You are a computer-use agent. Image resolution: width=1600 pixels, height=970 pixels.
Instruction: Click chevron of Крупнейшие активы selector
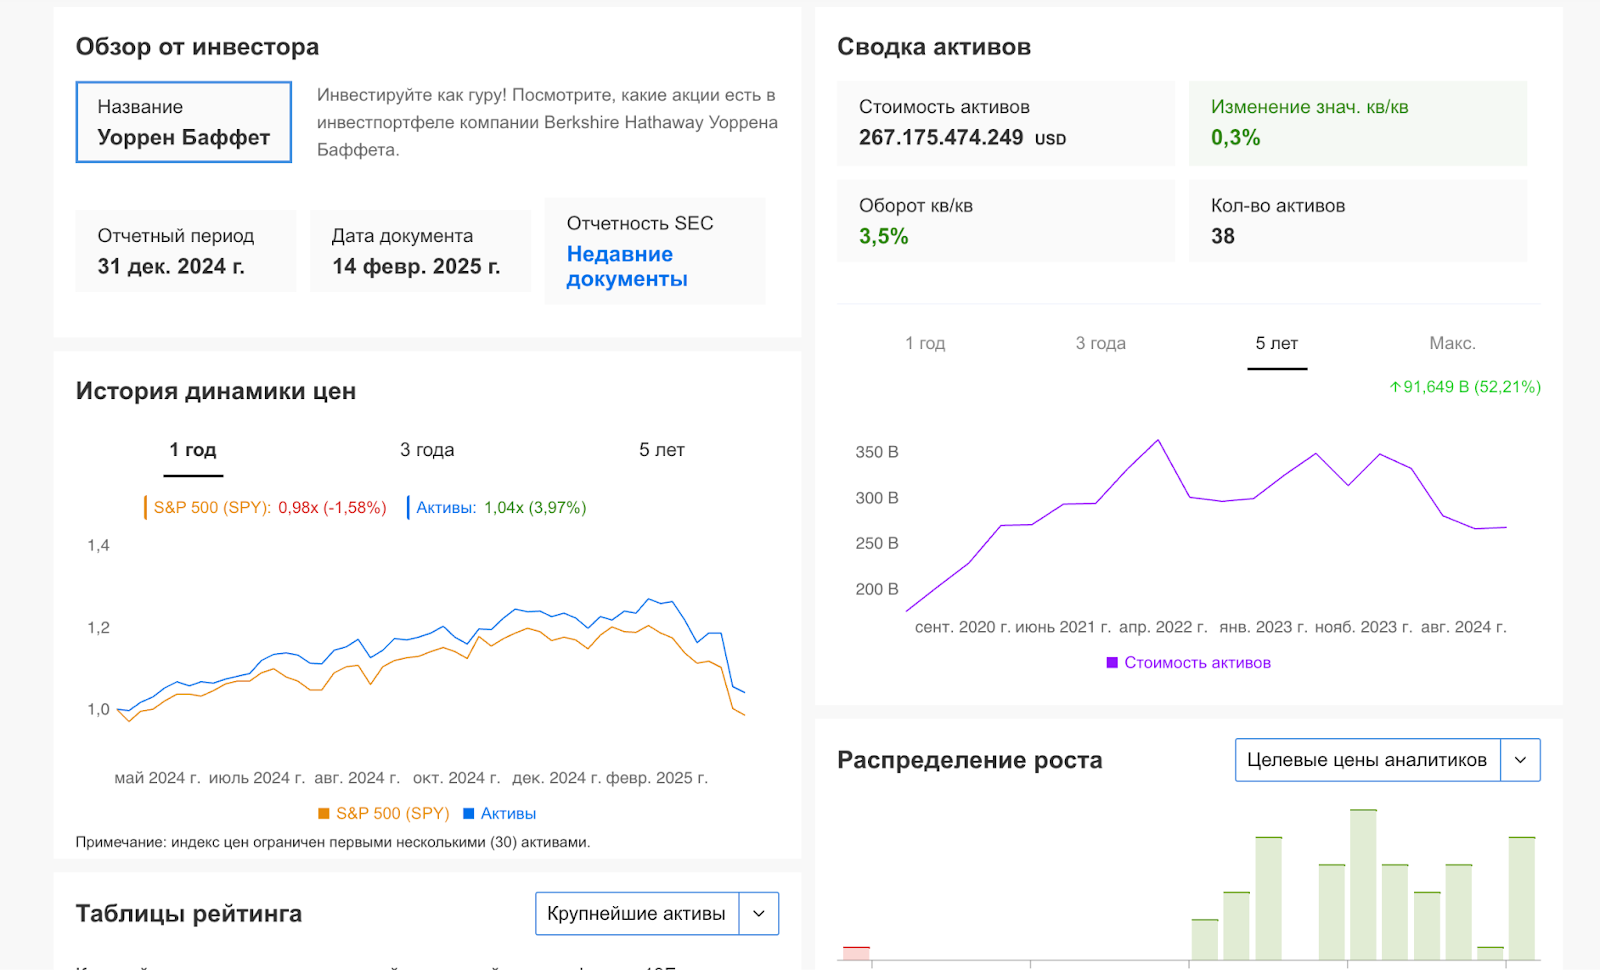pos(759,914)
